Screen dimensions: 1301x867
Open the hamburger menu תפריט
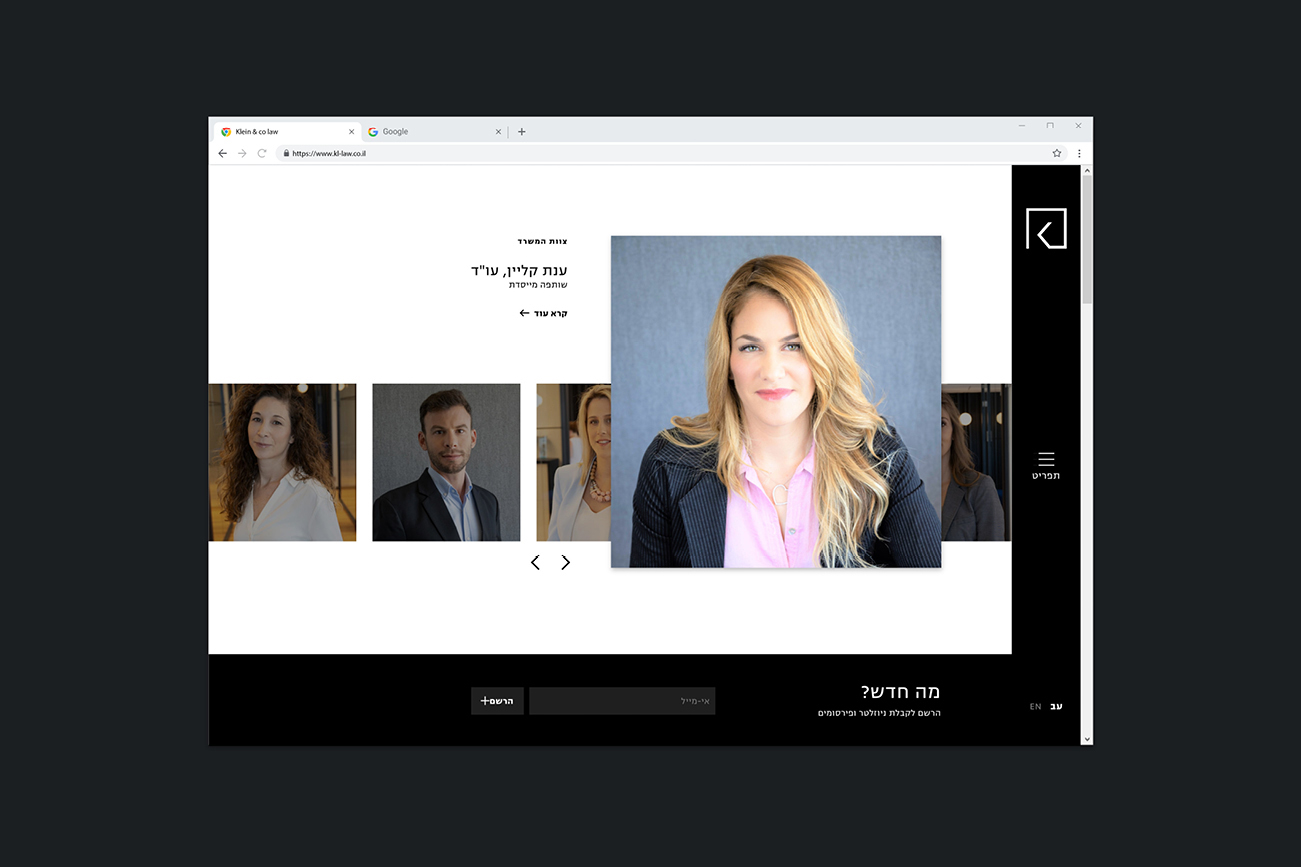[1046, 465]
